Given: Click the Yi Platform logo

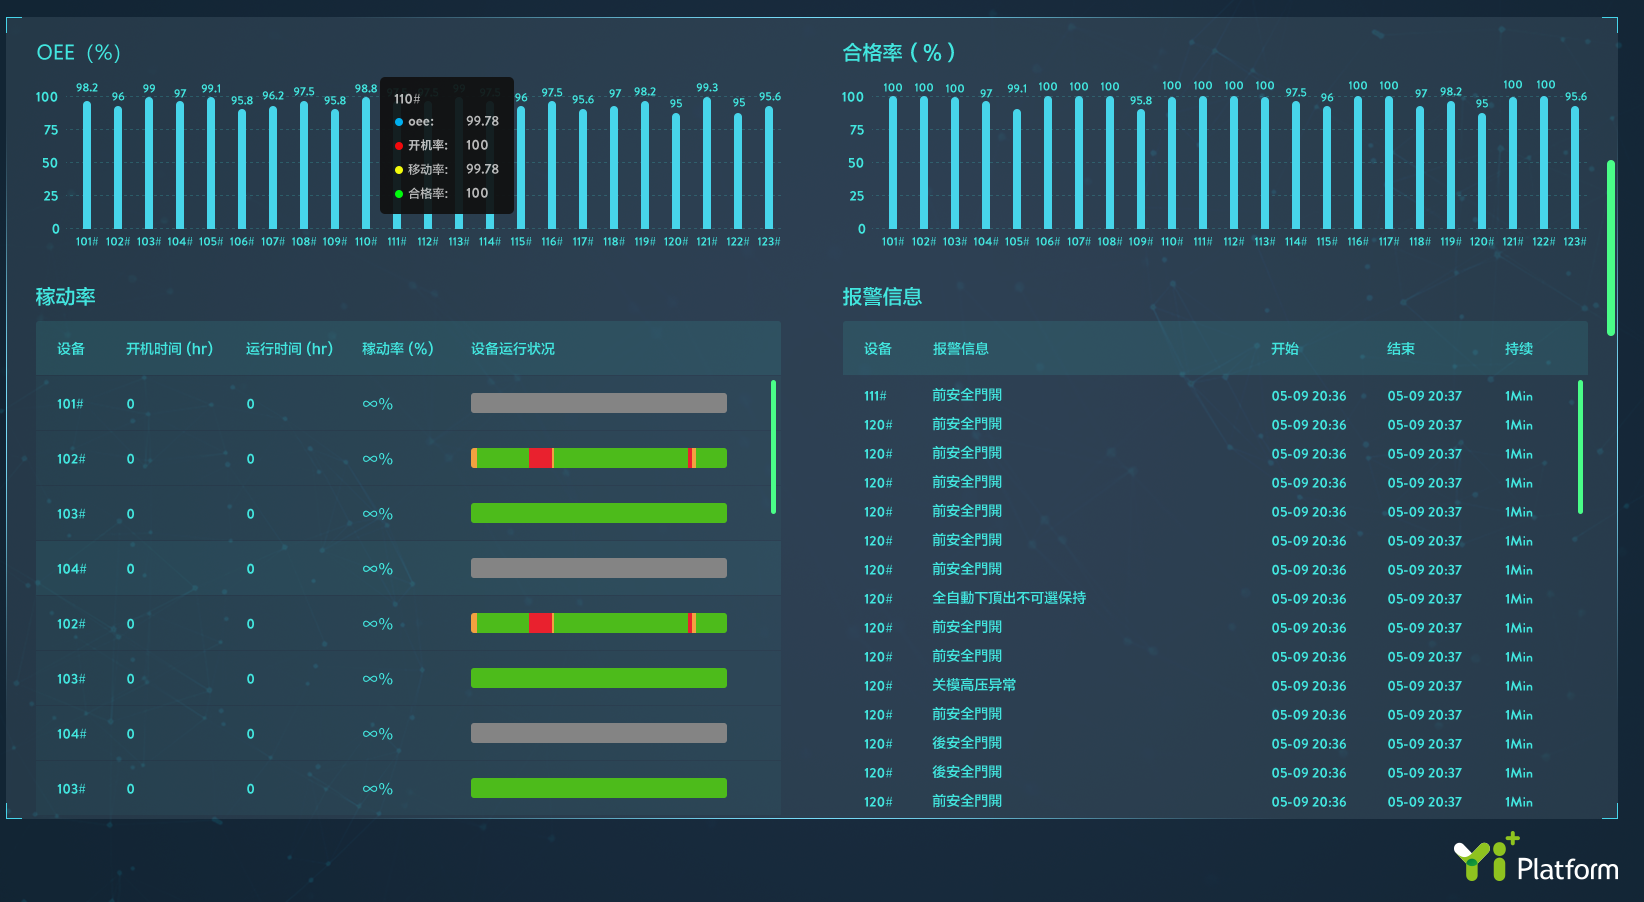Looking at the screenshot, I should pyautogui.click(x=1535, y=860).
